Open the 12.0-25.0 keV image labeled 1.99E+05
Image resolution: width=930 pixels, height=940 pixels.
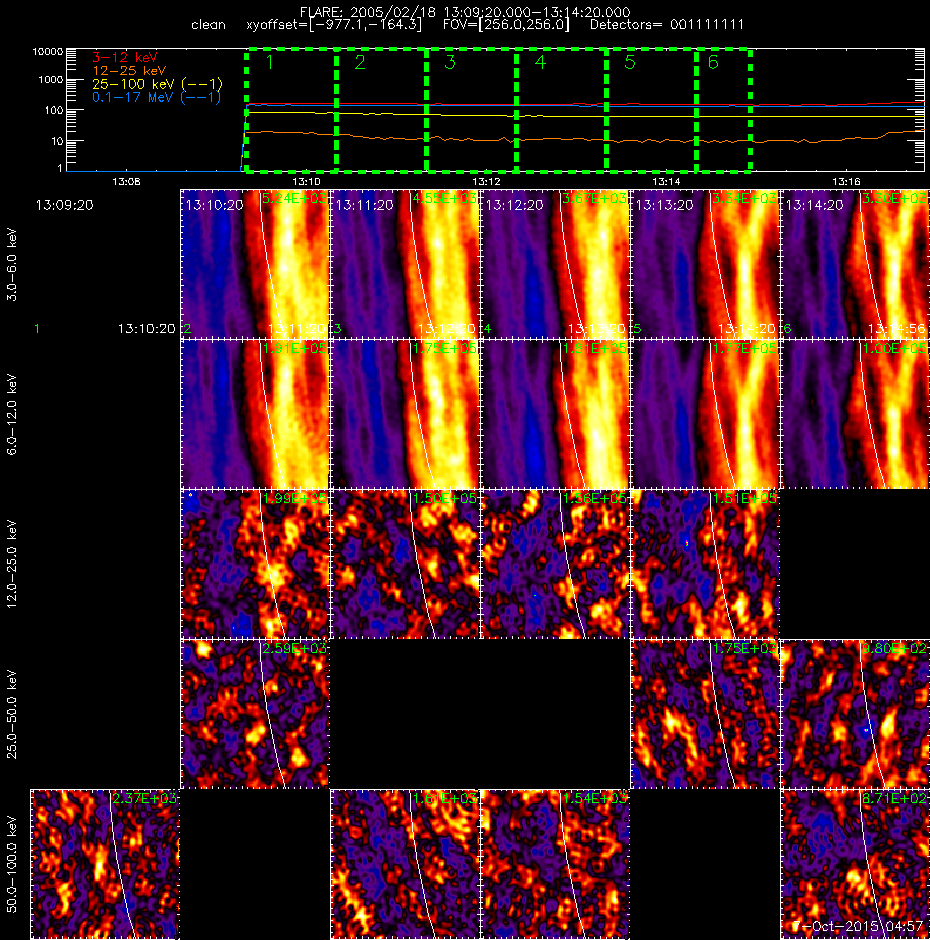click(255, 564)
